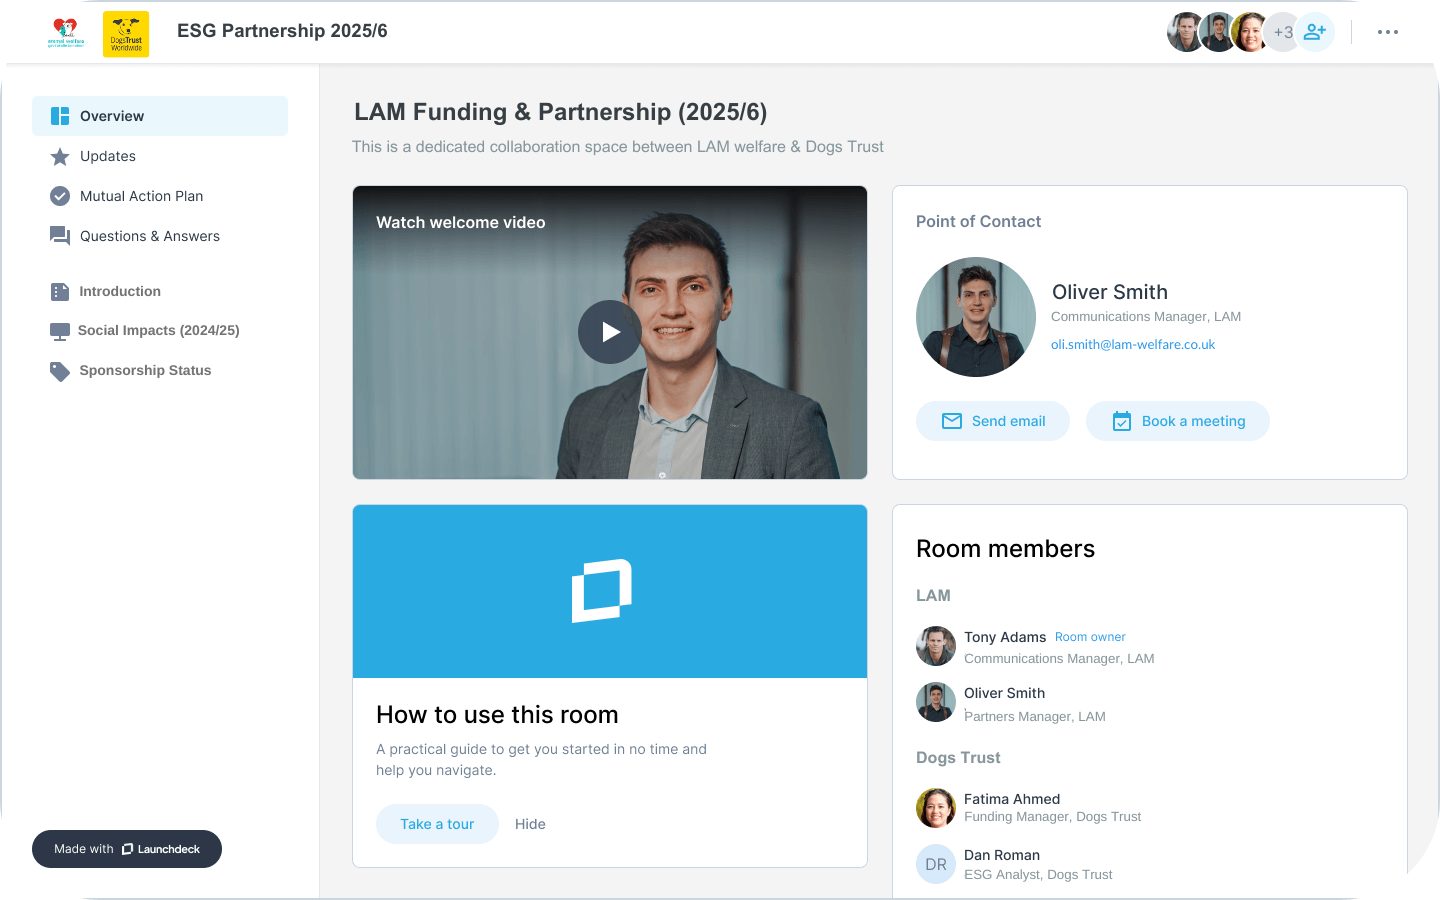Click the Dogs Trust yellow logo
Image resolution: width=1440 pixels, height=900 pixels.
click(126, 34)
